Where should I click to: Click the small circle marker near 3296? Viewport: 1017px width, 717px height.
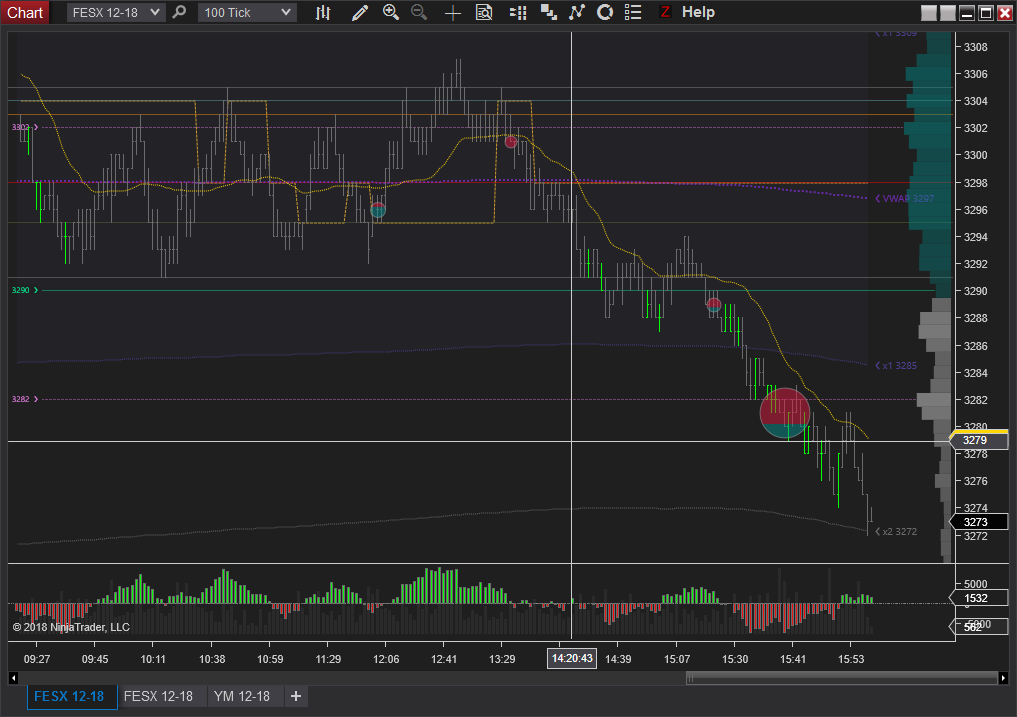pyautogui.click(x=378, y=210)
